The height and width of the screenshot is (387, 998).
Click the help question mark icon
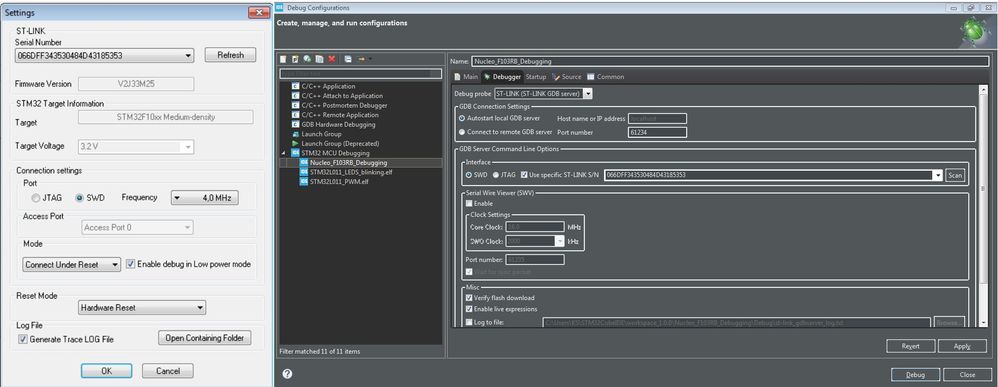coord(287,374)
